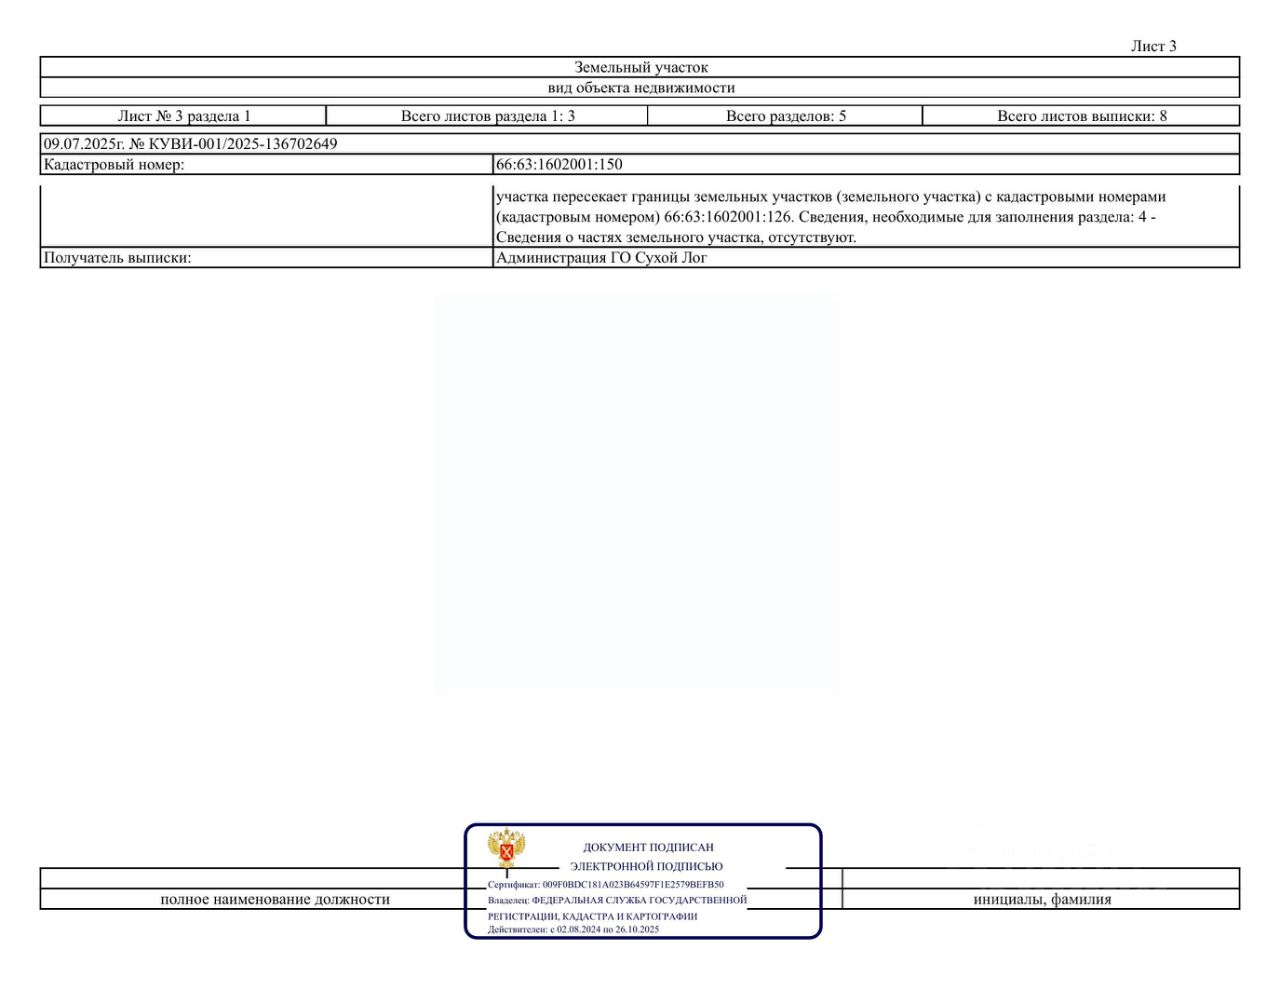Click the 'Сертификат' serial number line
Screen dimensions: 1280x990
[606, 885]
